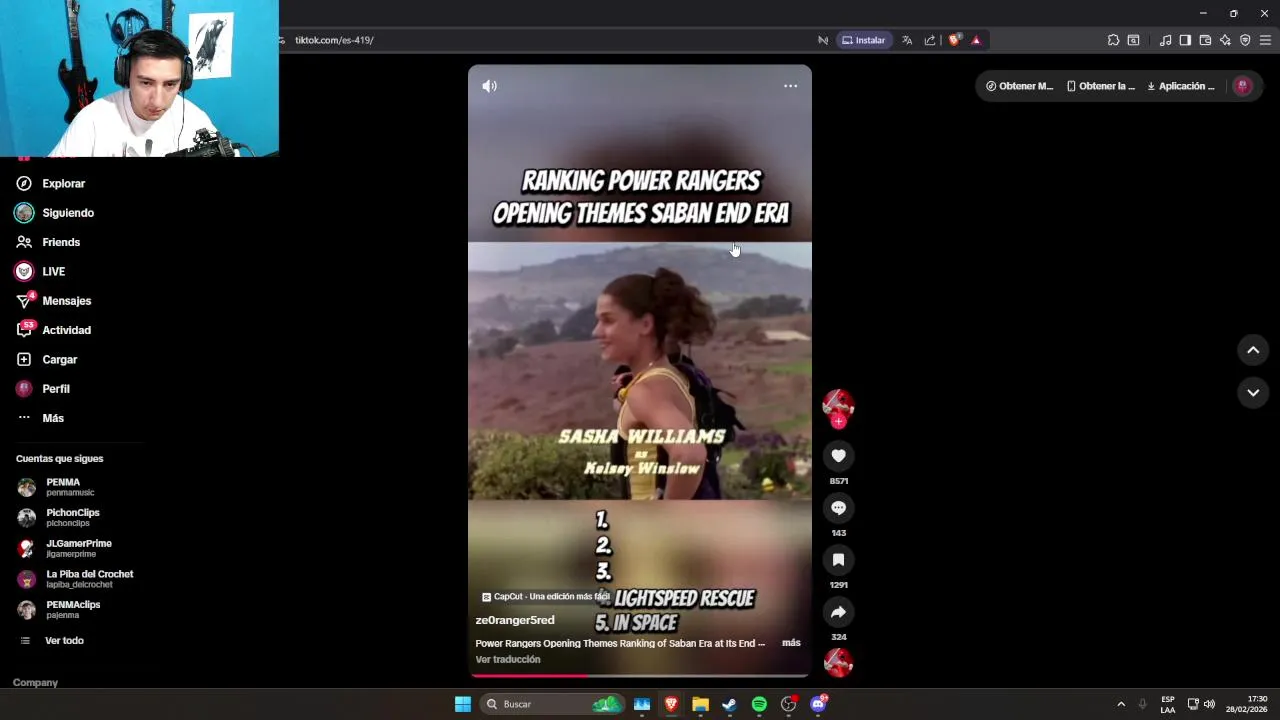1280x720 pixels.
Task: Open the profile avatar in the top right
Action: click(x=1243, y=86)
